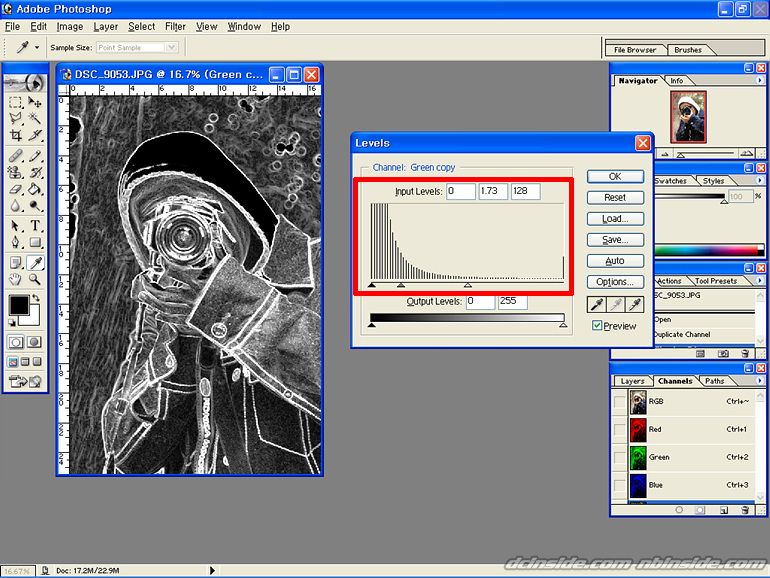770x578 pixels.
Task: Open the Navigator panel flyout menu
Action: (x=760, y=80)
